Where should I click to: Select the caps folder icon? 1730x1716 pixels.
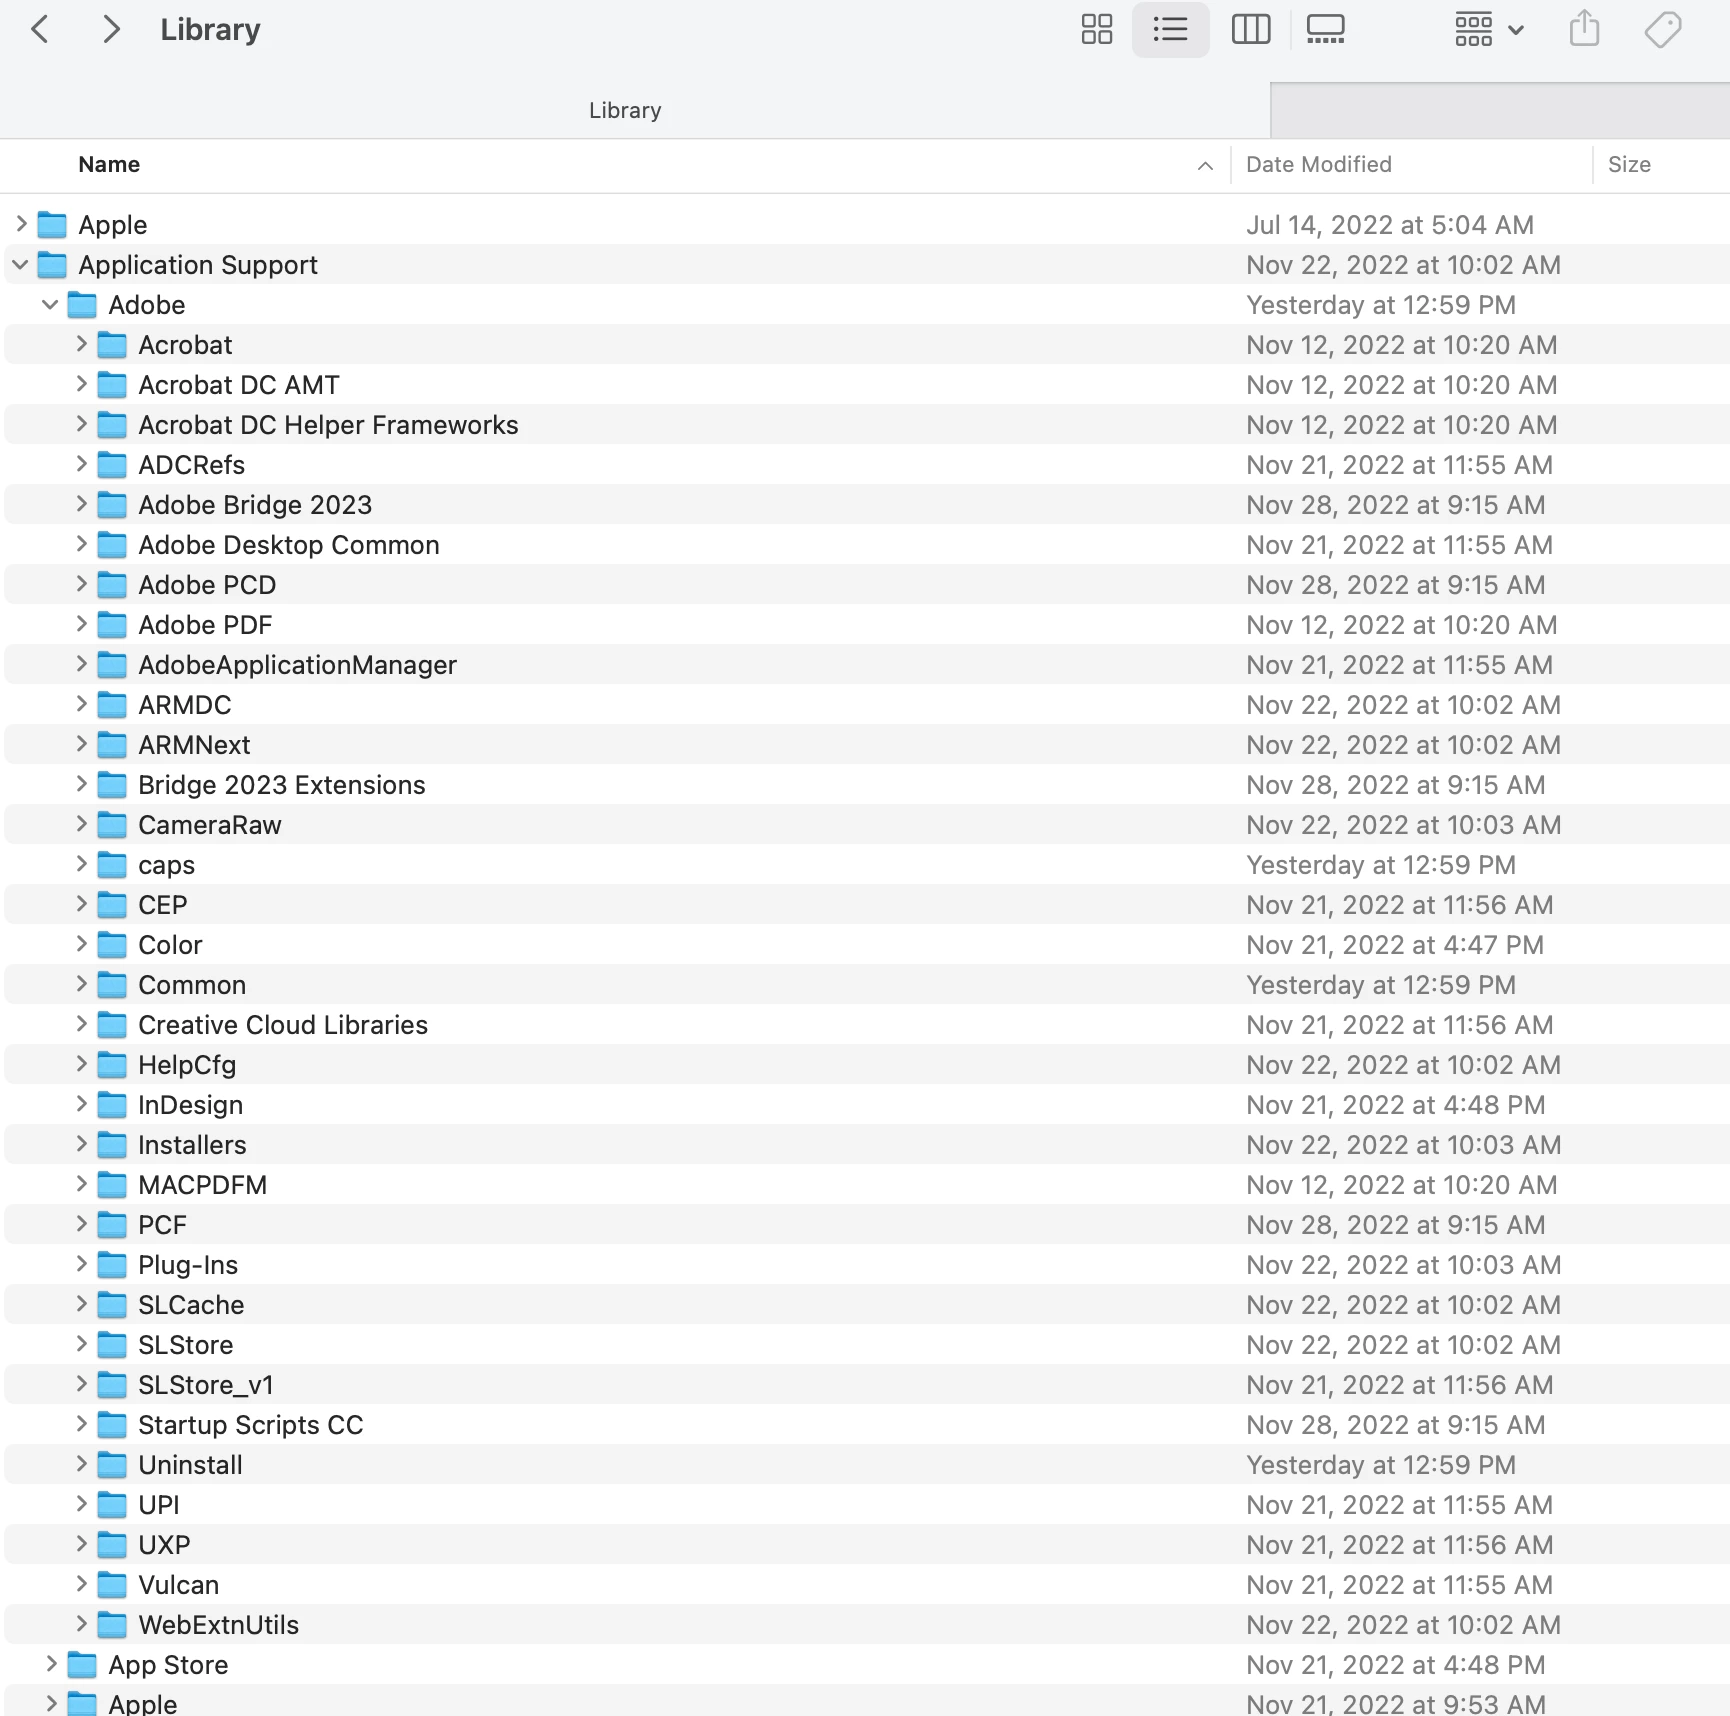point(112,865)
